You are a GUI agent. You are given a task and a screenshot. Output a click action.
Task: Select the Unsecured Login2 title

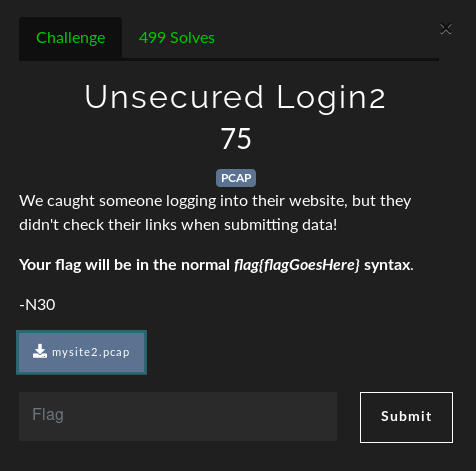pos(235,97)
